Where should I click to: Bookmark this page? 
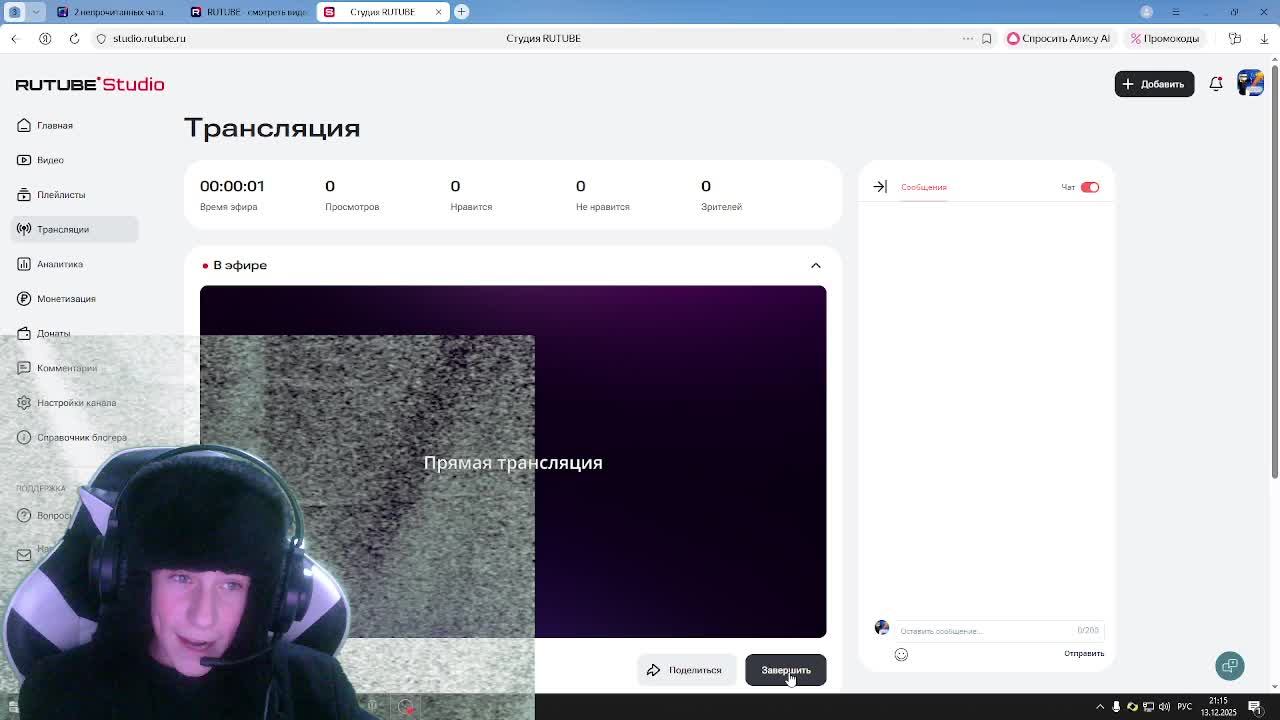point(987,38)
